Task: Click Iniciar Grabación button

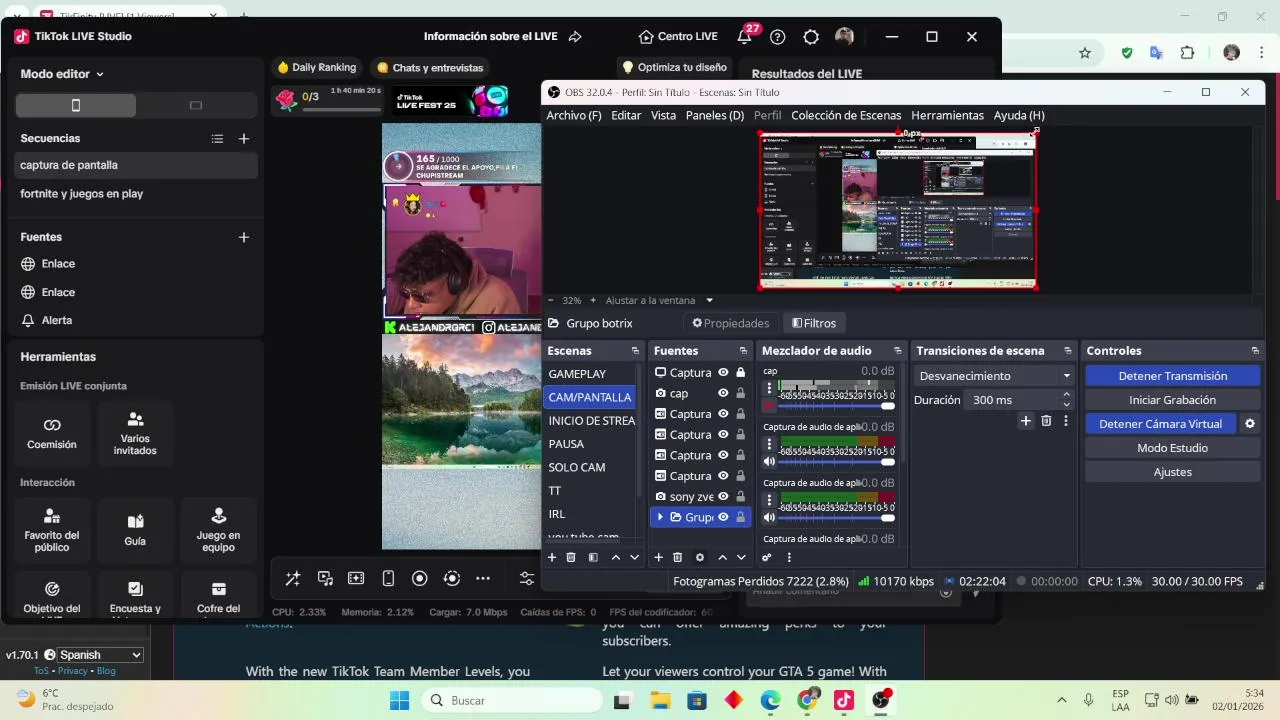Action: tap(1173, 400)
